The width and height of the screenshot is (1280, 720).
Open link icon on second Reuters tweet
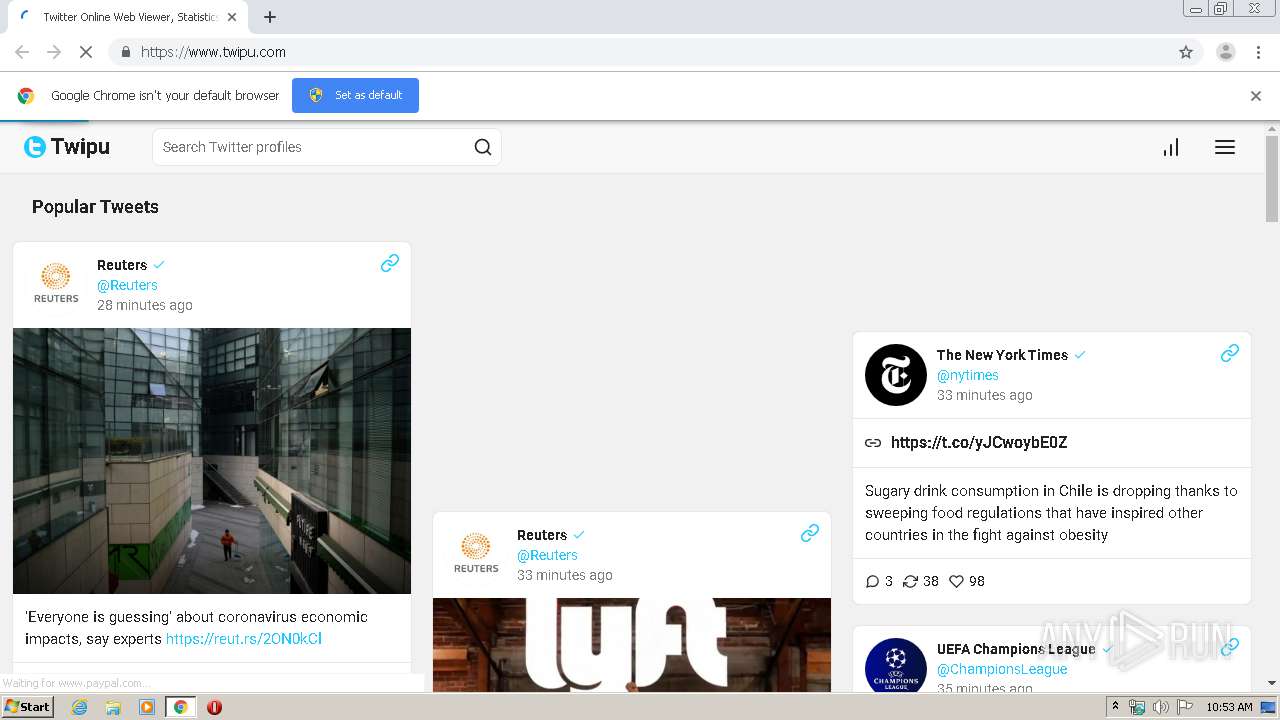click(x=810, y=533)
